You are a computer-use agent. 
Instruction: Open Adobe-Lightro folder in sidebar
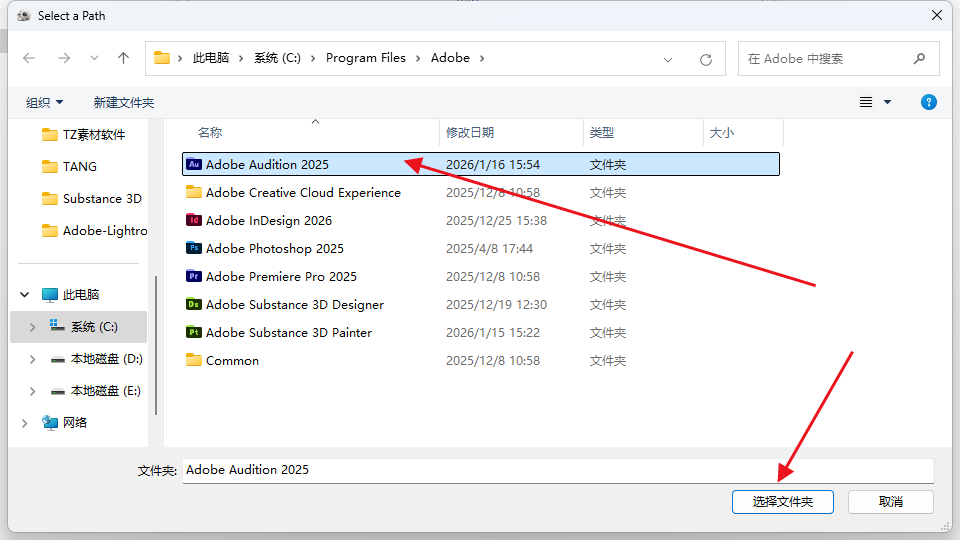(x=94, y=230)
